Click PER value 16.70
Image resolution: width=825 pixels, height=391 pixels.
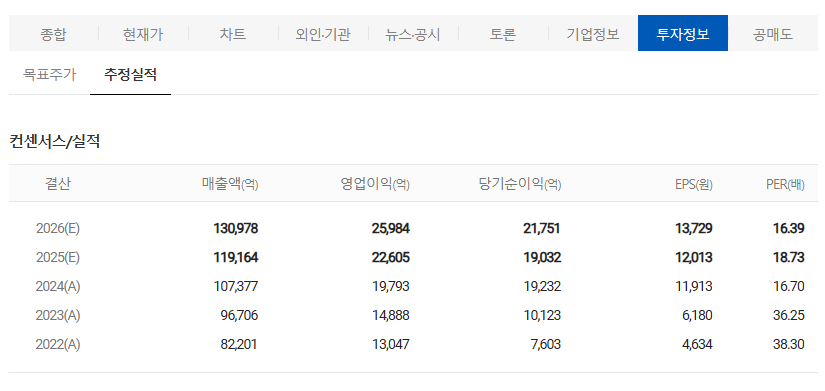click(789, 286)
